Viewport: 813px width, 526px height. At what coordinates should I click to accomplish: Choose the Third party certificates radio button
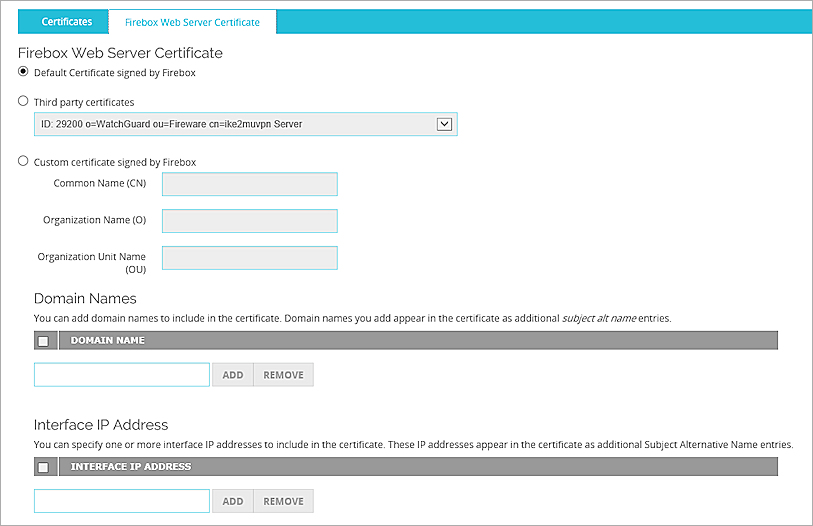[x=24, y=101]
